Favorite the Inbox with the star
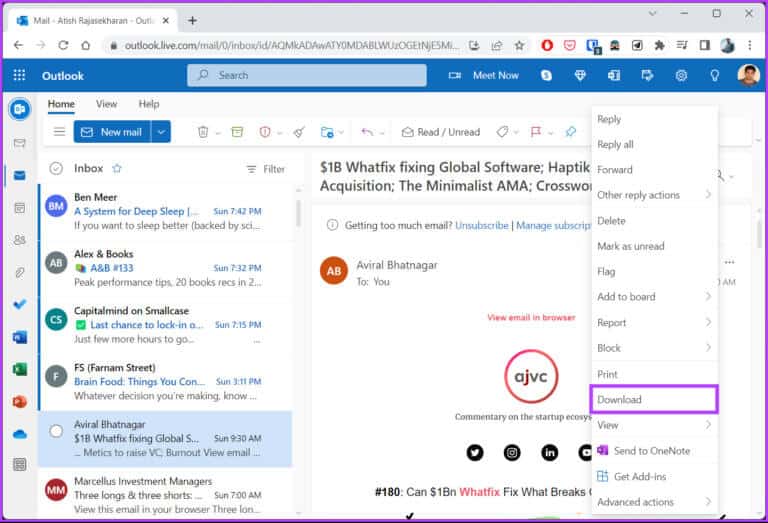Viewport: 768px width, 523px height. (x=117, y=168)
